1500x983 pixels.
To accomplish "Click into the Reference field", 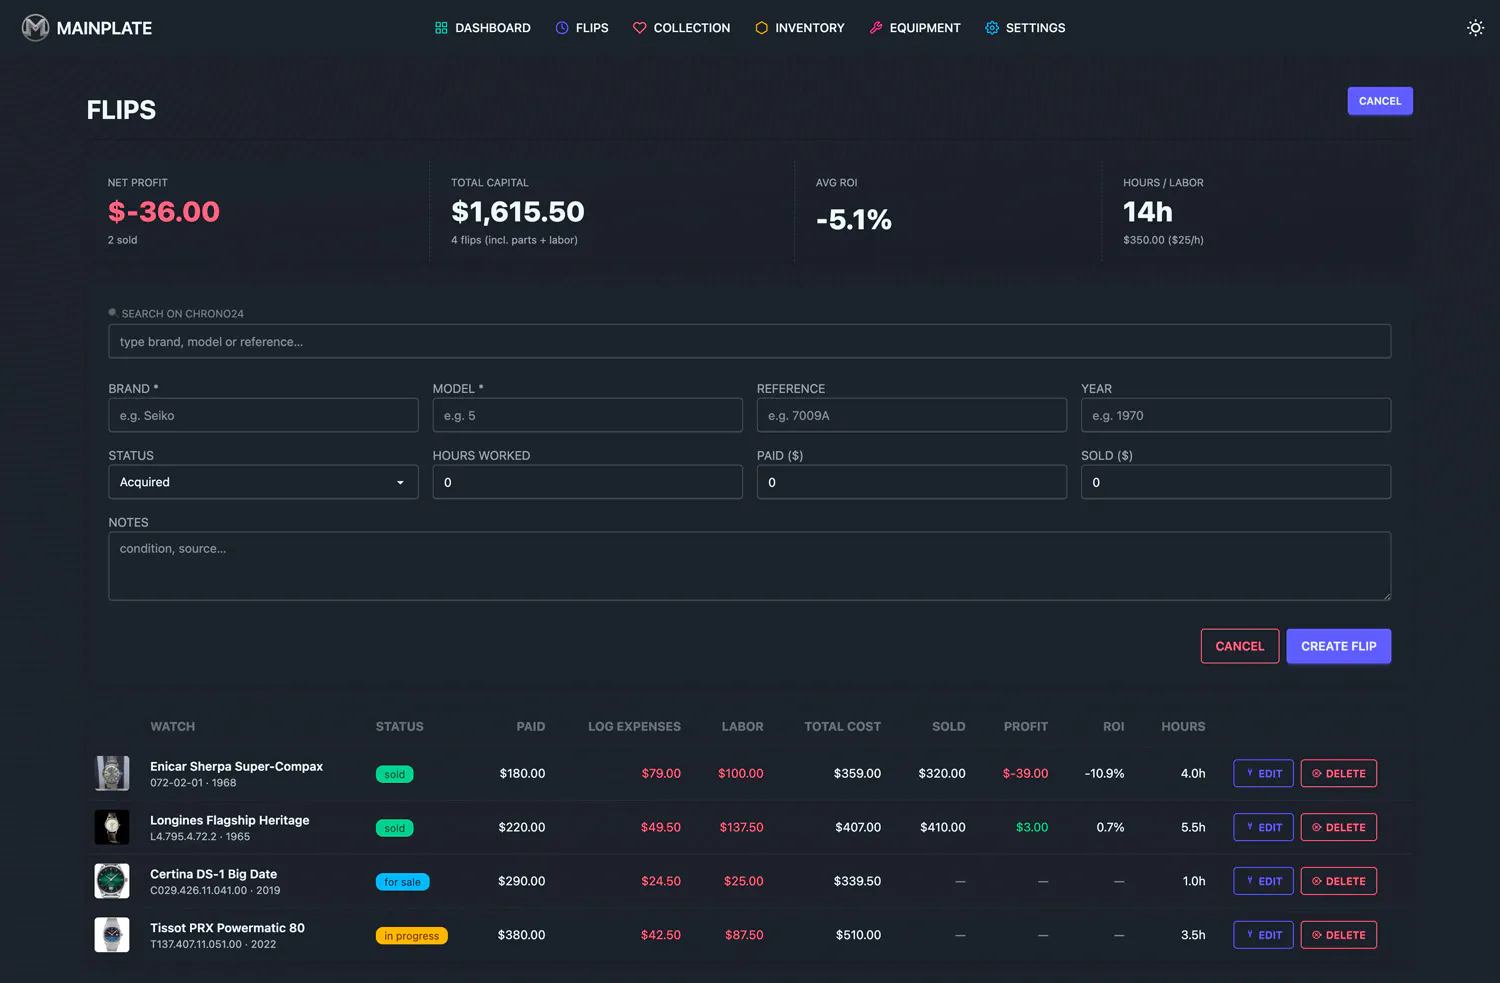I will (911, 415).
